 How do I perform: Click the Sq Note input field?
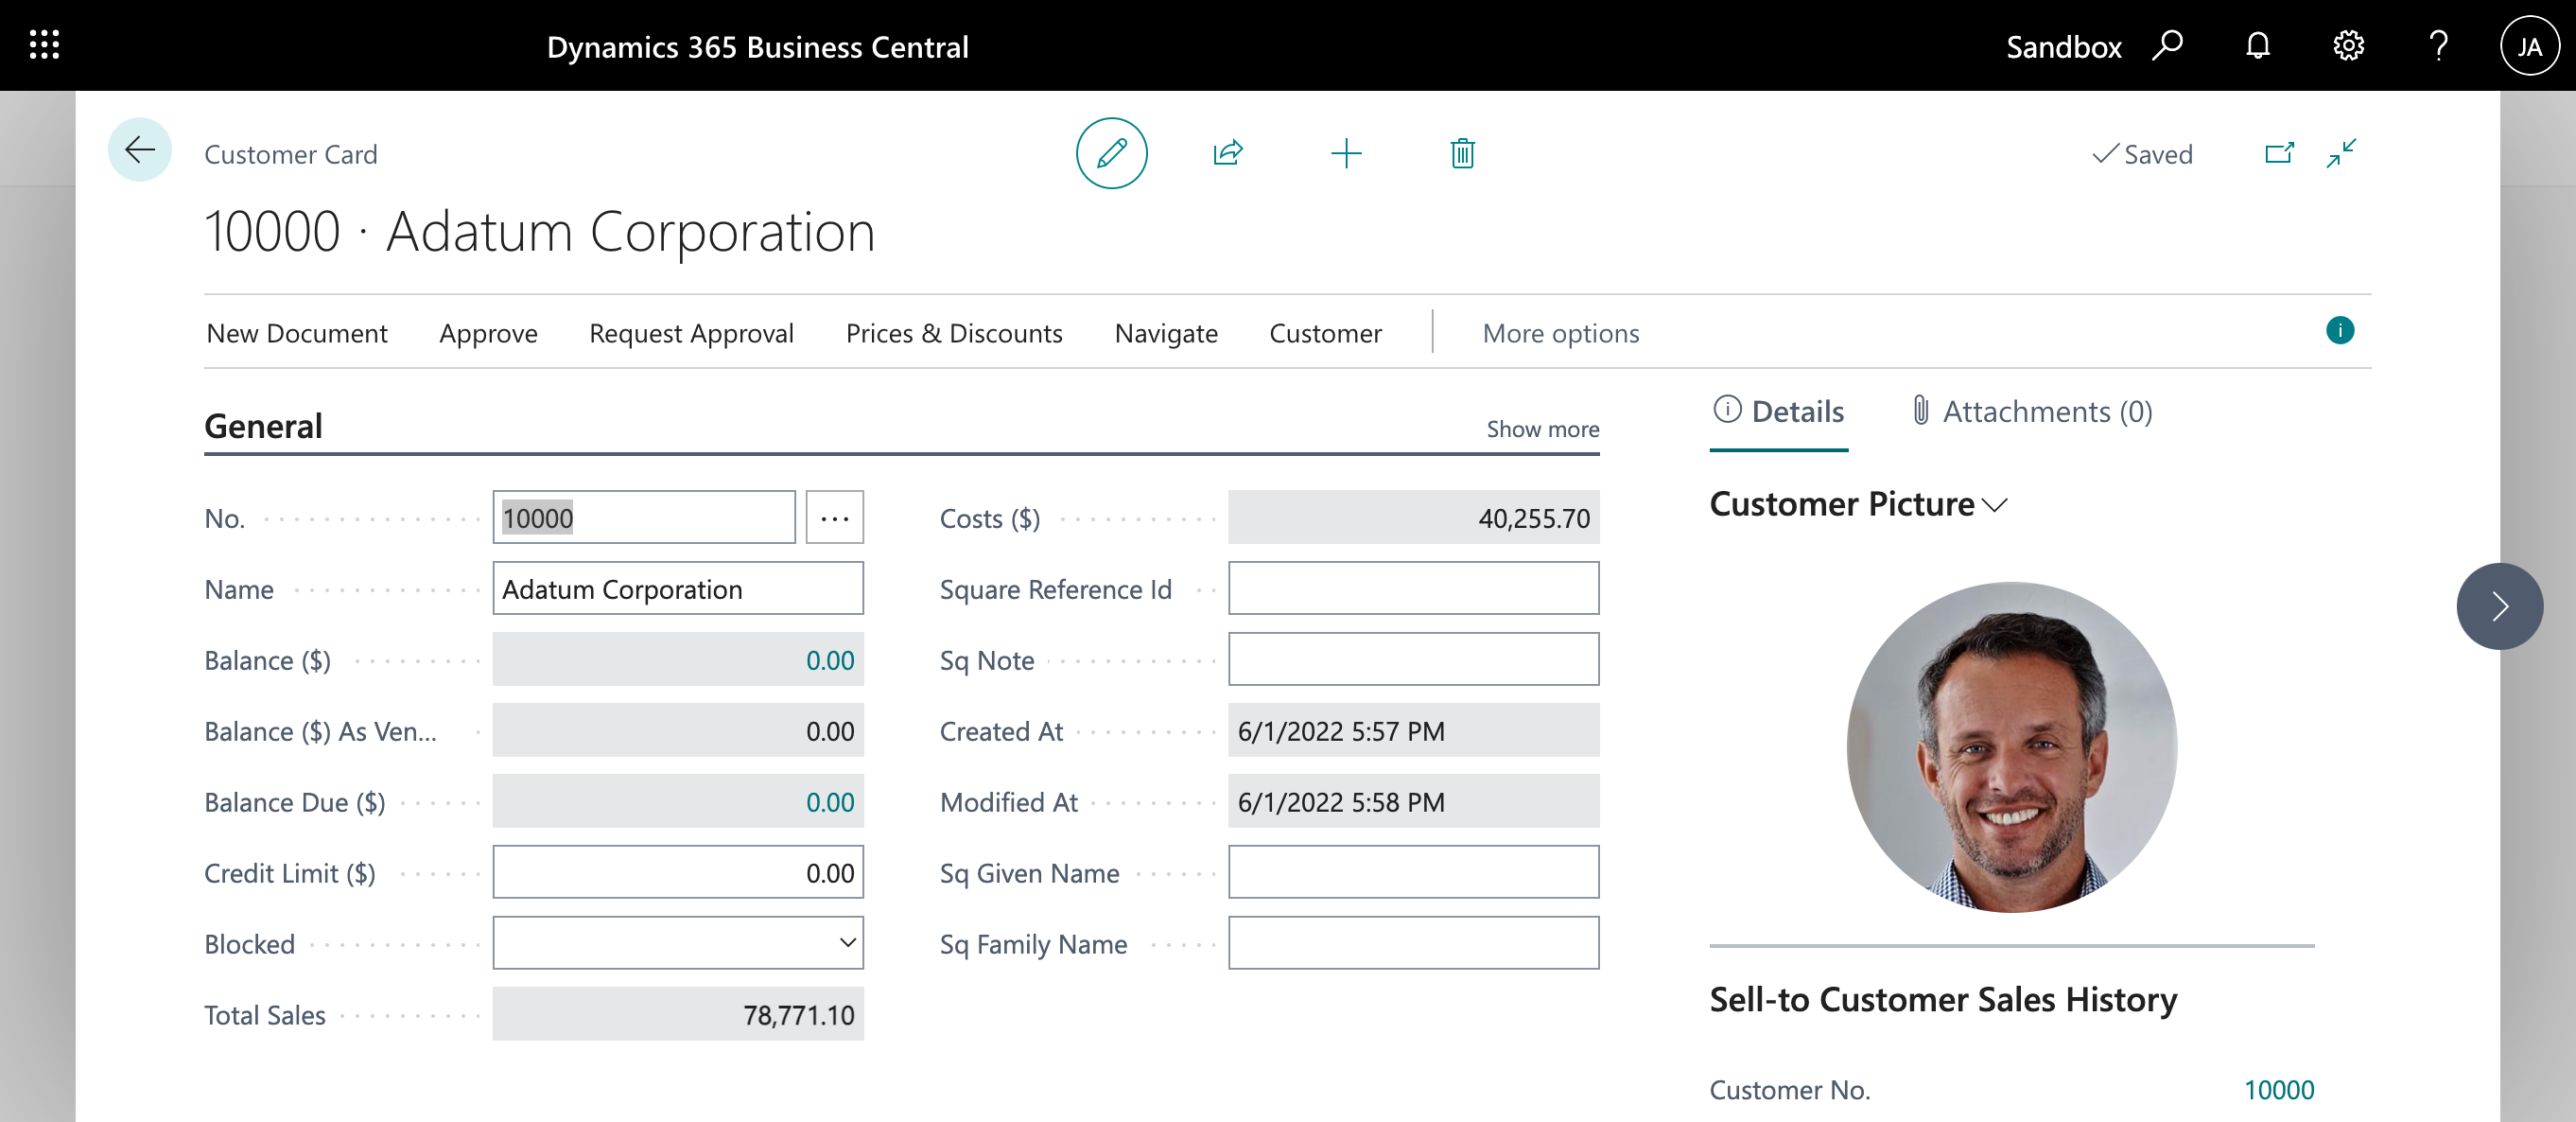(1412, 659)
